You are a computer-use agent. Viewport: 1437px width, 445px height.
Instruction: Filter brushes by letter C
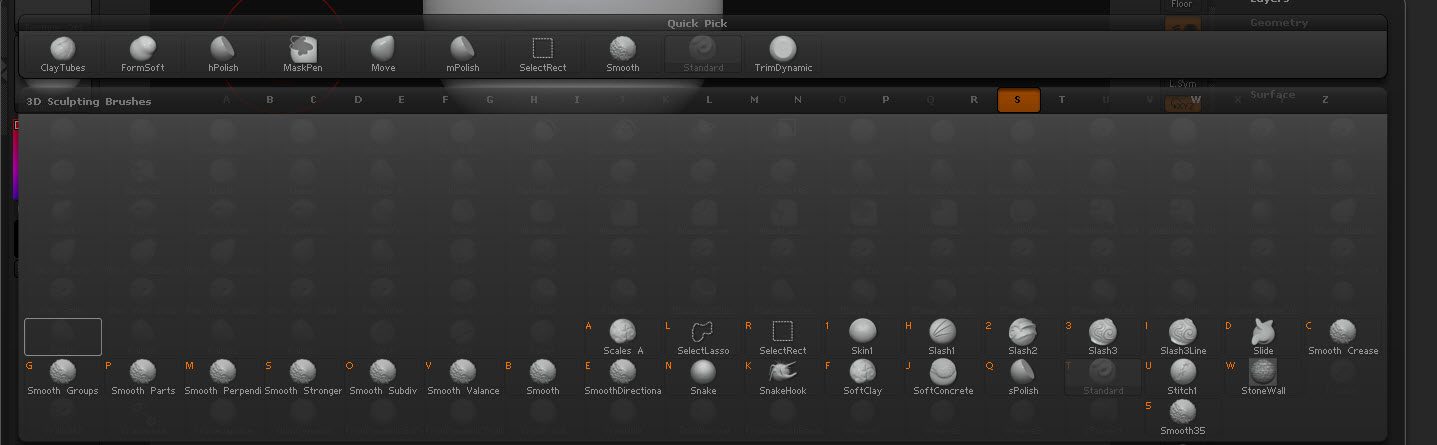click(313, 100)
